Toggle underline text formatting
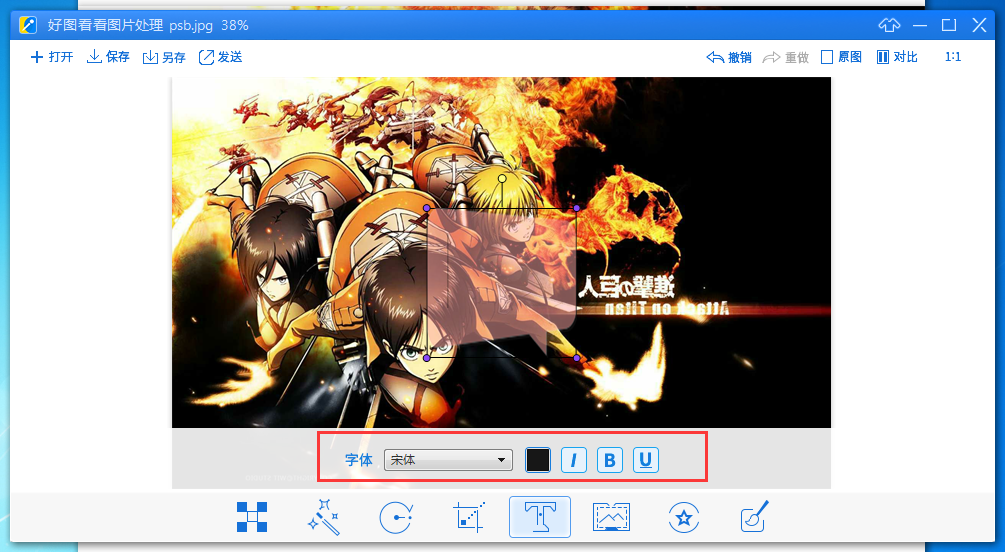Screen dimensions: 1005x552 point(645,460)
